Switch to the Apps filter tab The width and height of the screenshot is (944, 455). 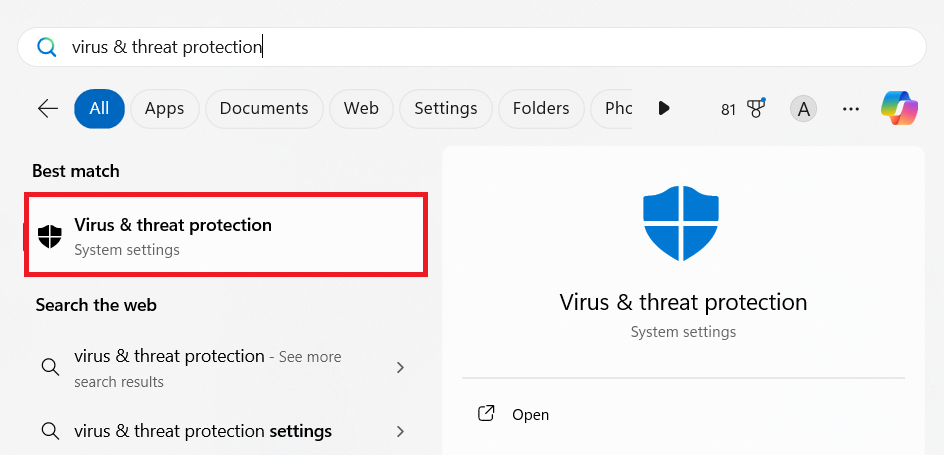(165, 108)
